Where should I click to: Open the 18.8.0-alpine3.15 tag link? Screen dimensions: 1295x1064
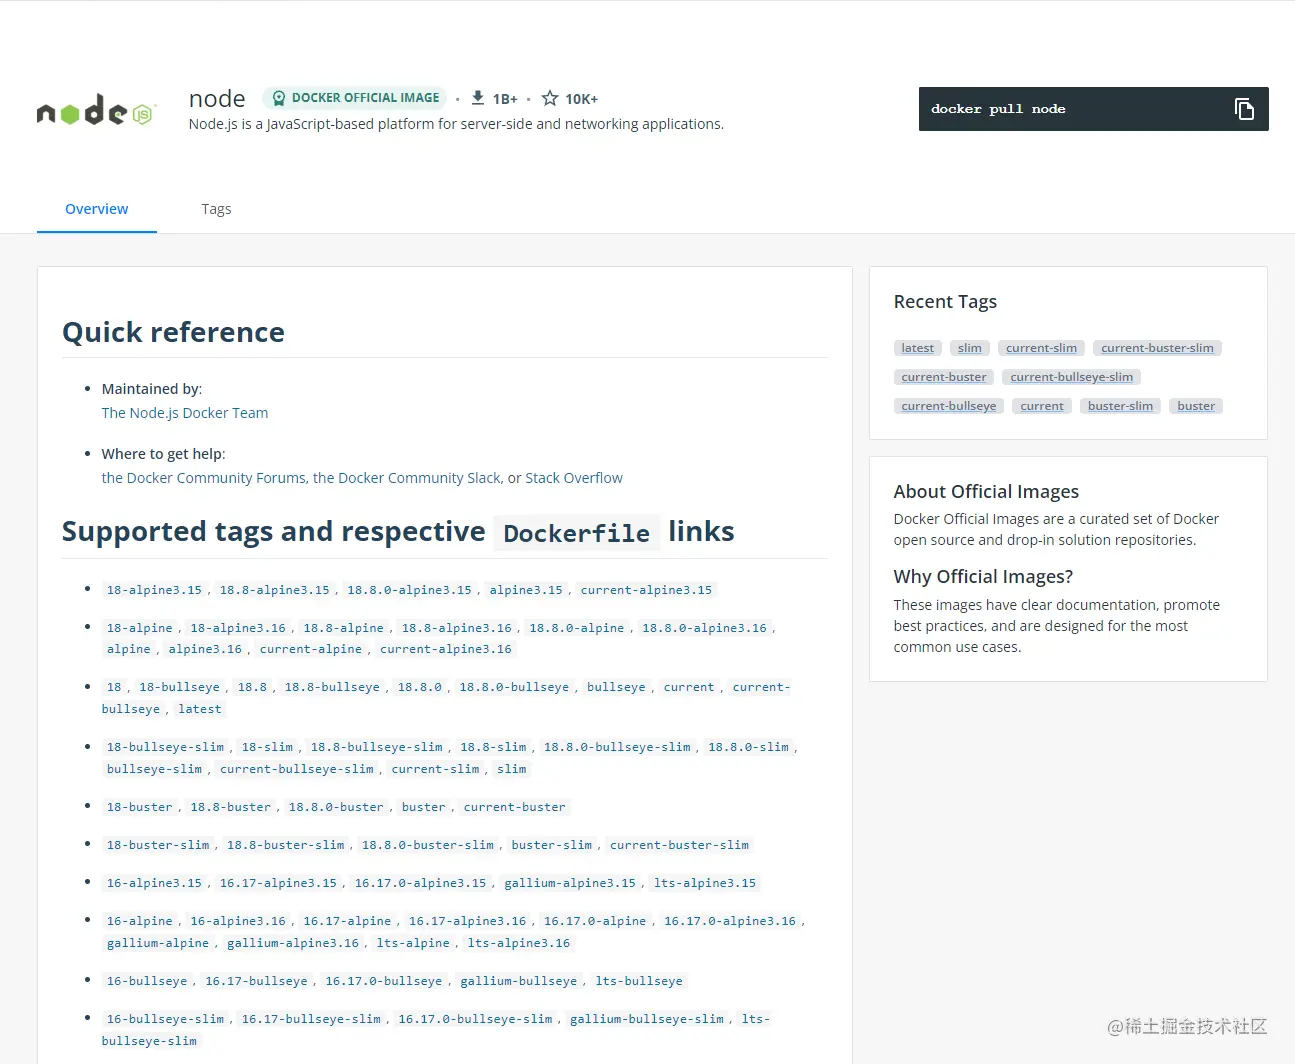pyautogui.click(x=409, y=590)
